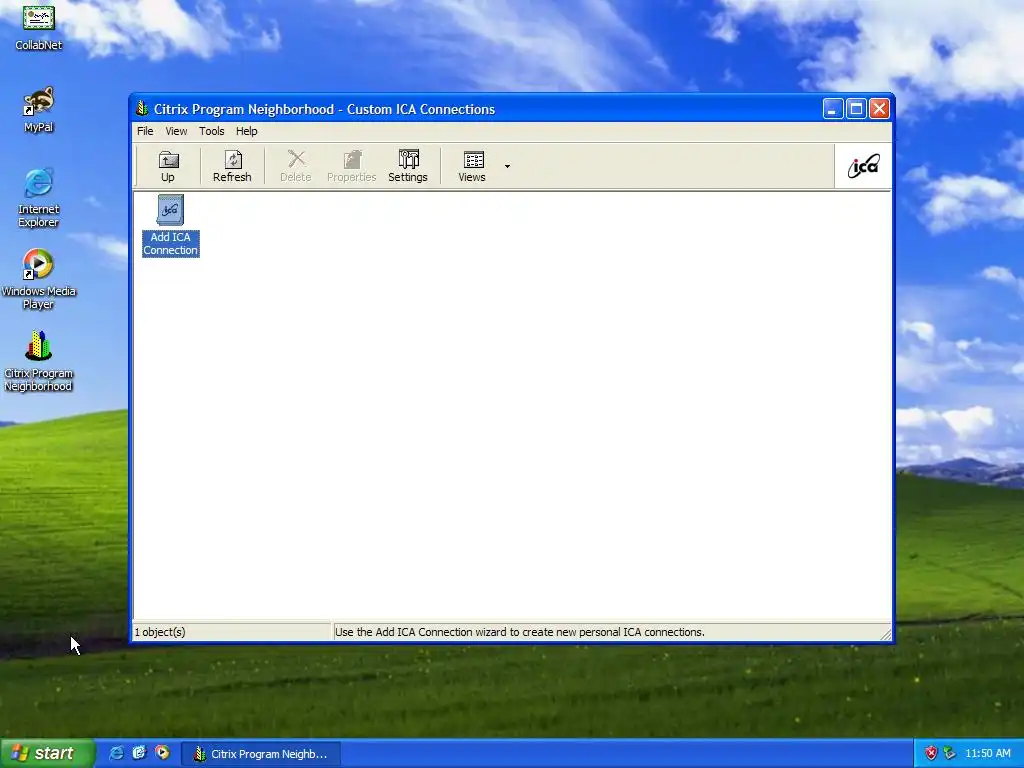Select the Add ICA Connection icon
The height and width of the screenshot is (768, 1024).
coord(170,225)
